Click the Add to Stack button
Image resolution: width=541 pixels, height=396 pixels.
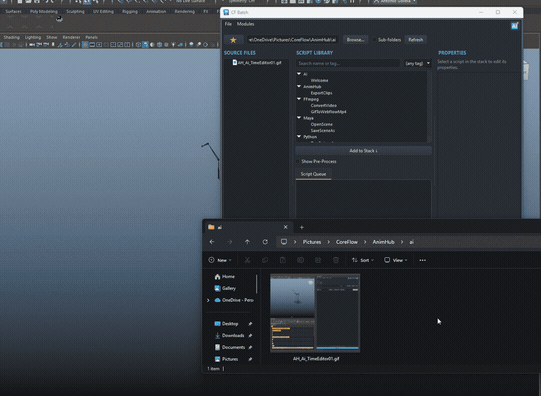point(363,151)
